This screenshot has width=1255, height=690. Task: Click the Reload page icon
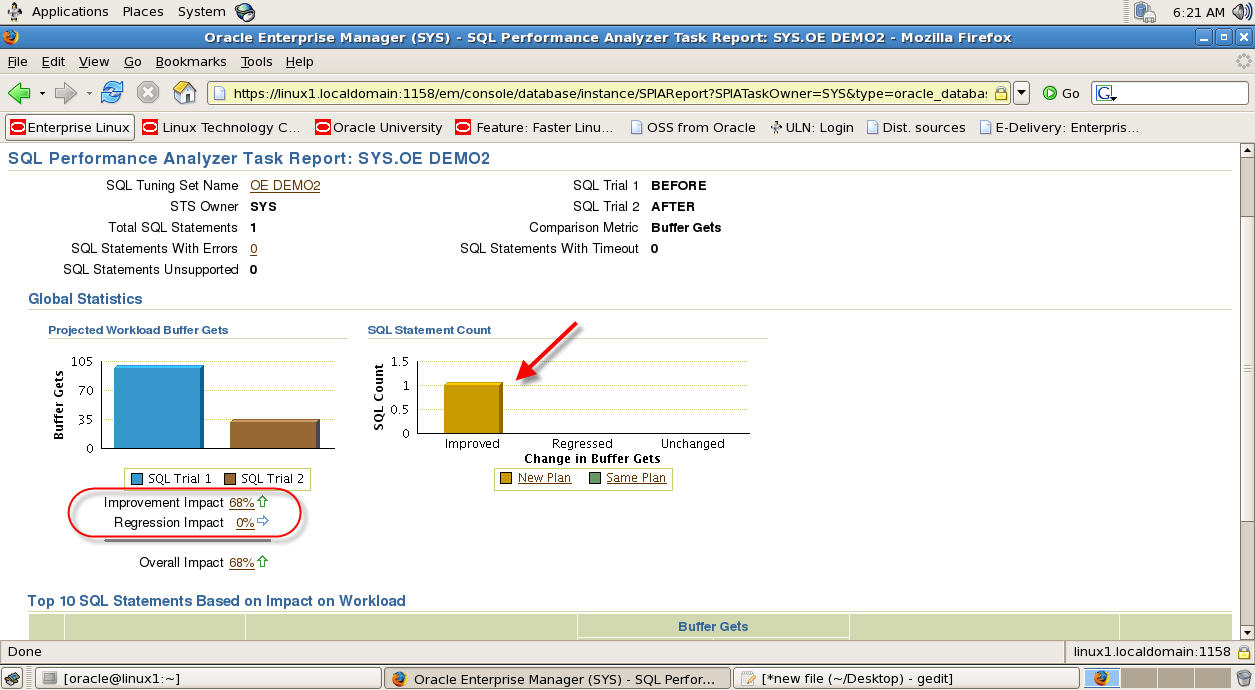pos(112,92)
